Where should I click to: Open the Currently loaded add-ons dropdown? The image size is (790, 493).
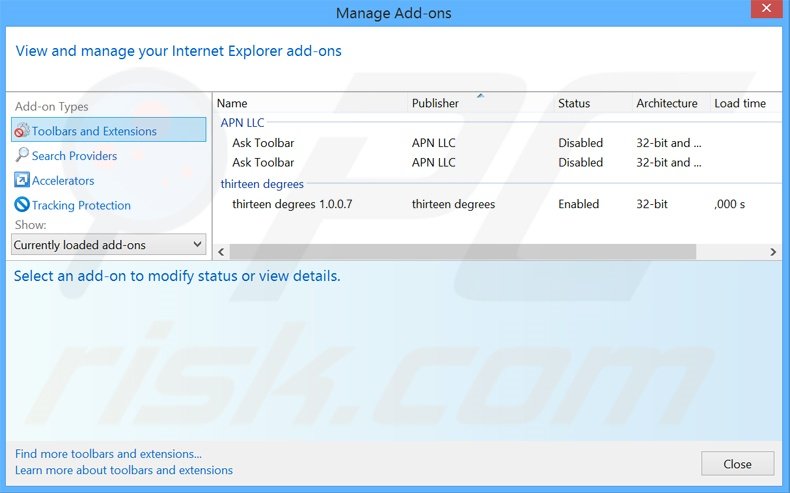108,245
